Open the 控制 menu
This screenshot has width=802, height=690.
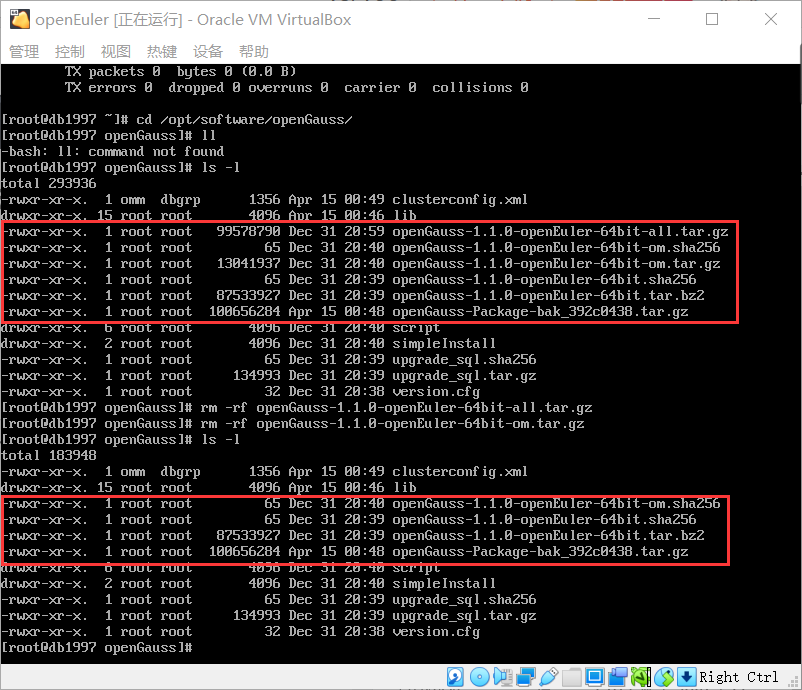70,52
